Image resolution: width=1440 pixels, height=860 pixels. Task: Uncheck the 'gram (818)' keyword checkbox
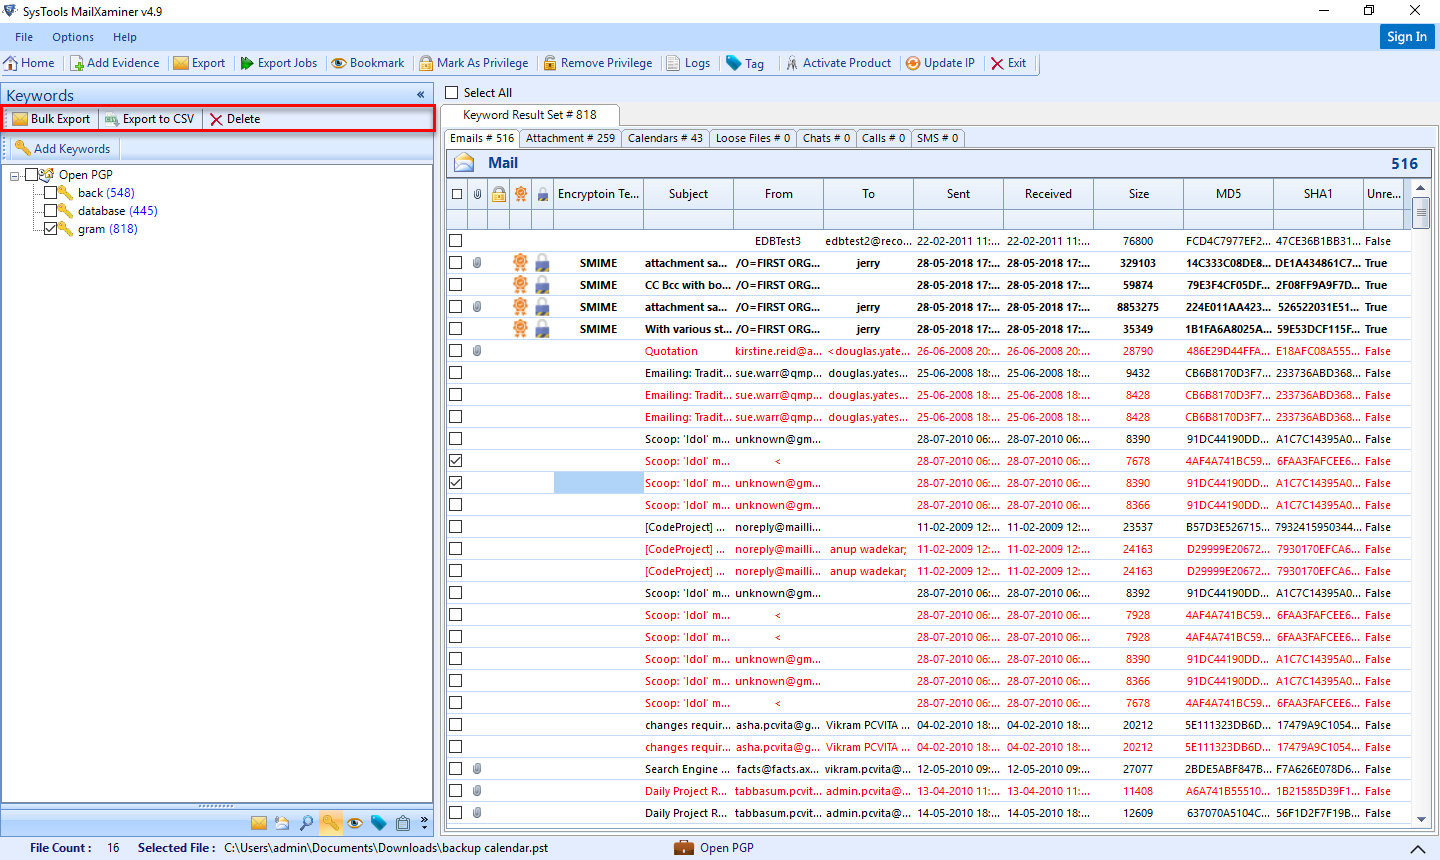51,228
